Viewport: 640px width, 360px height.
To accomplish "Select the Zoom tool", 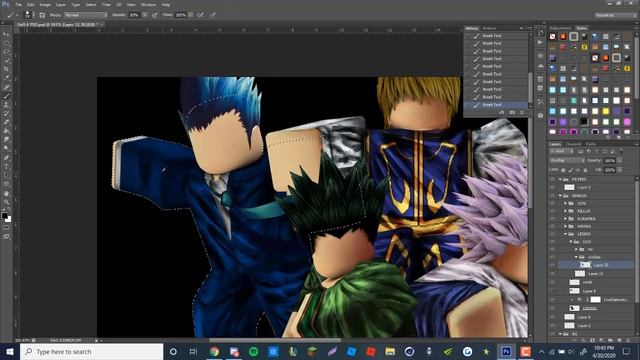I will 6,202.
